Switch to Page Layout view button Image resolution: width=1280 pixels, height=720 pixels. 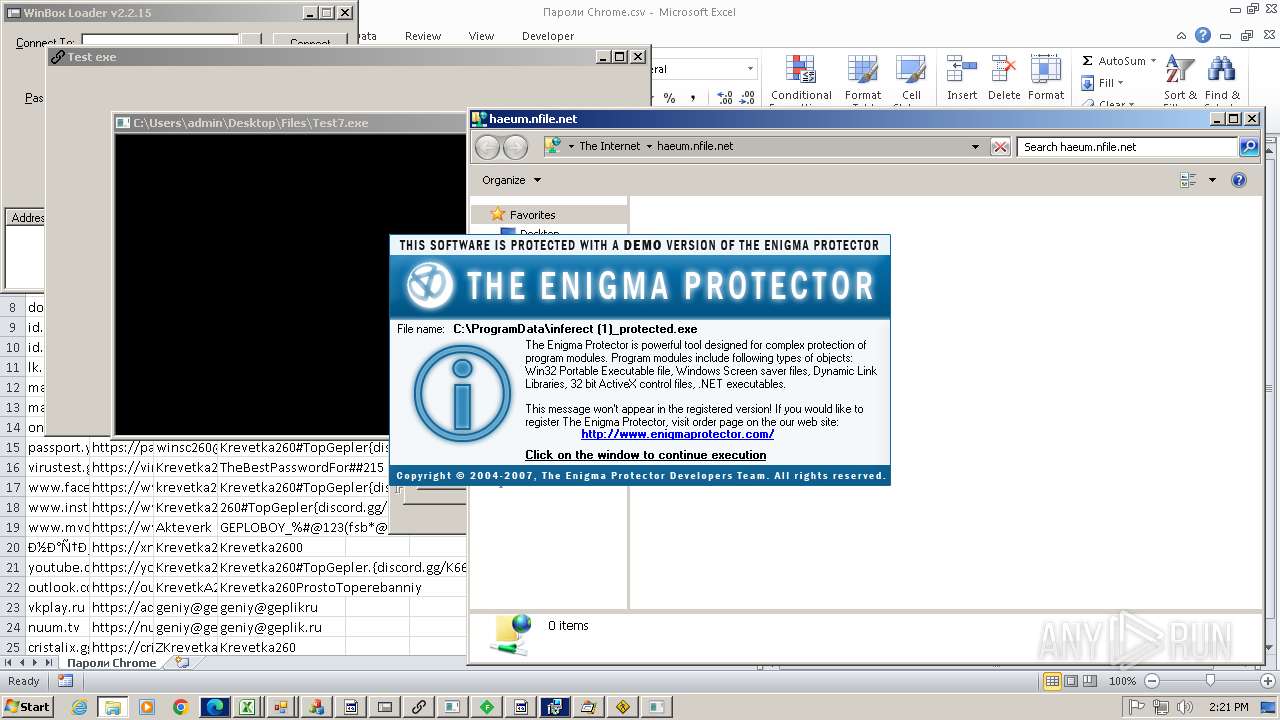click(x=1071, y=681)
